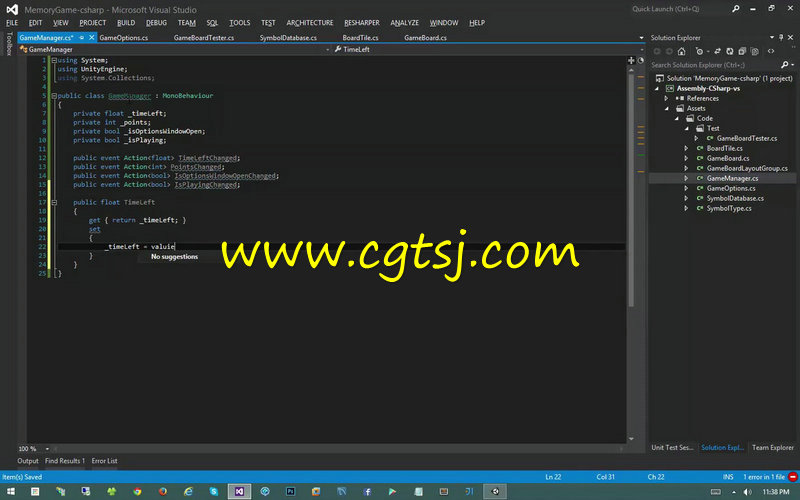
Task: Switch to the BoardTile.cs tab
Action: coord(360,37)
